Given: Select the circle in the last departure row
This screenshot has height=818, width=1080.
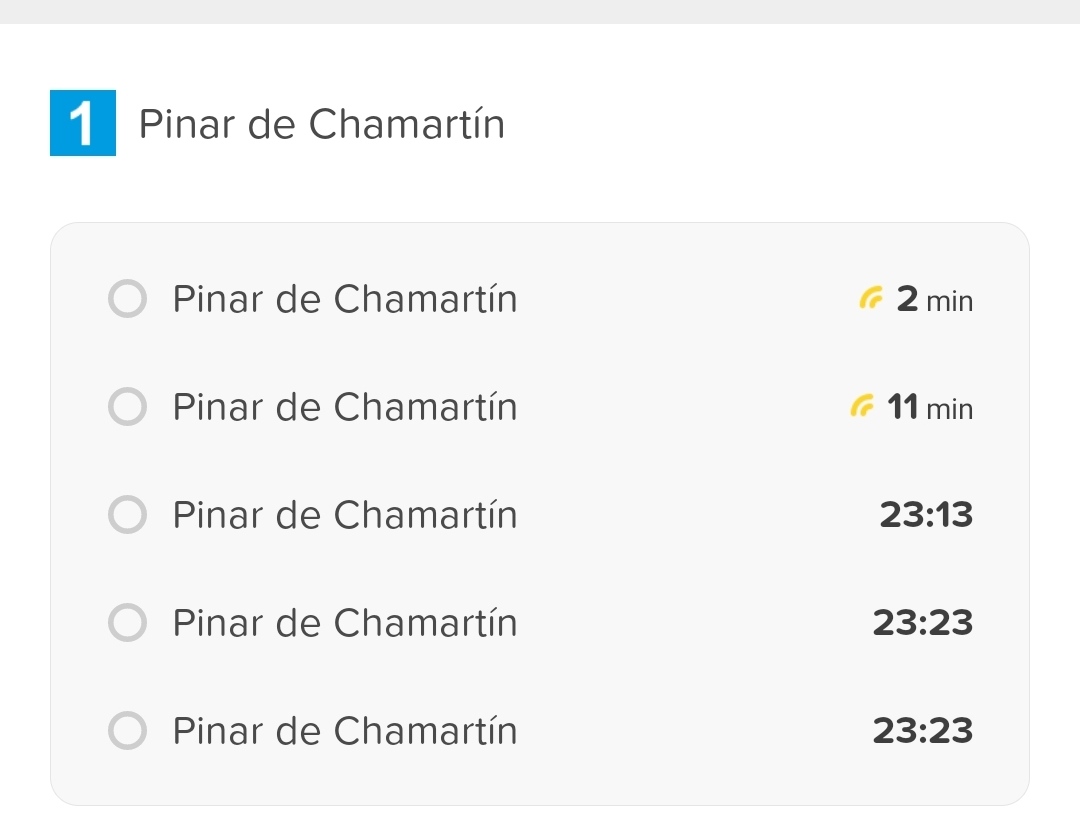Looking at the screenshot, I should [127, 731].
